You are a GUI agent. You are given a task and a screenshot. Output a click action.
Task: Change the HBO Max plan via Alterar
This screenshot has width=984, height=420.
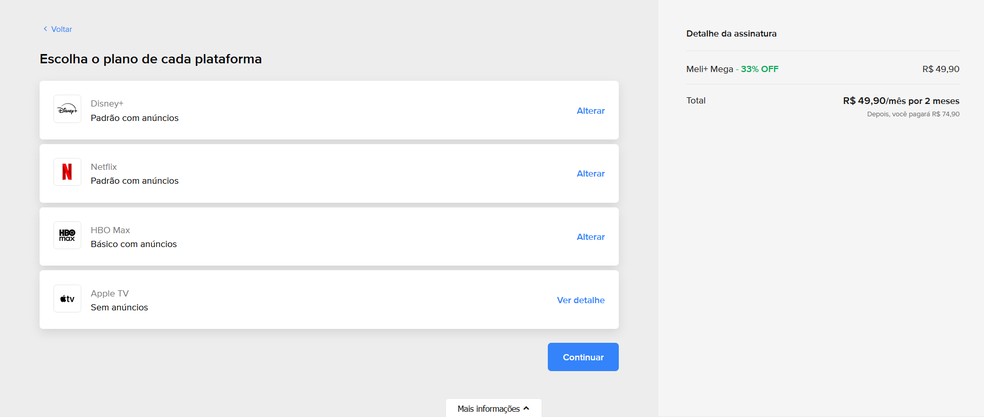590,237
